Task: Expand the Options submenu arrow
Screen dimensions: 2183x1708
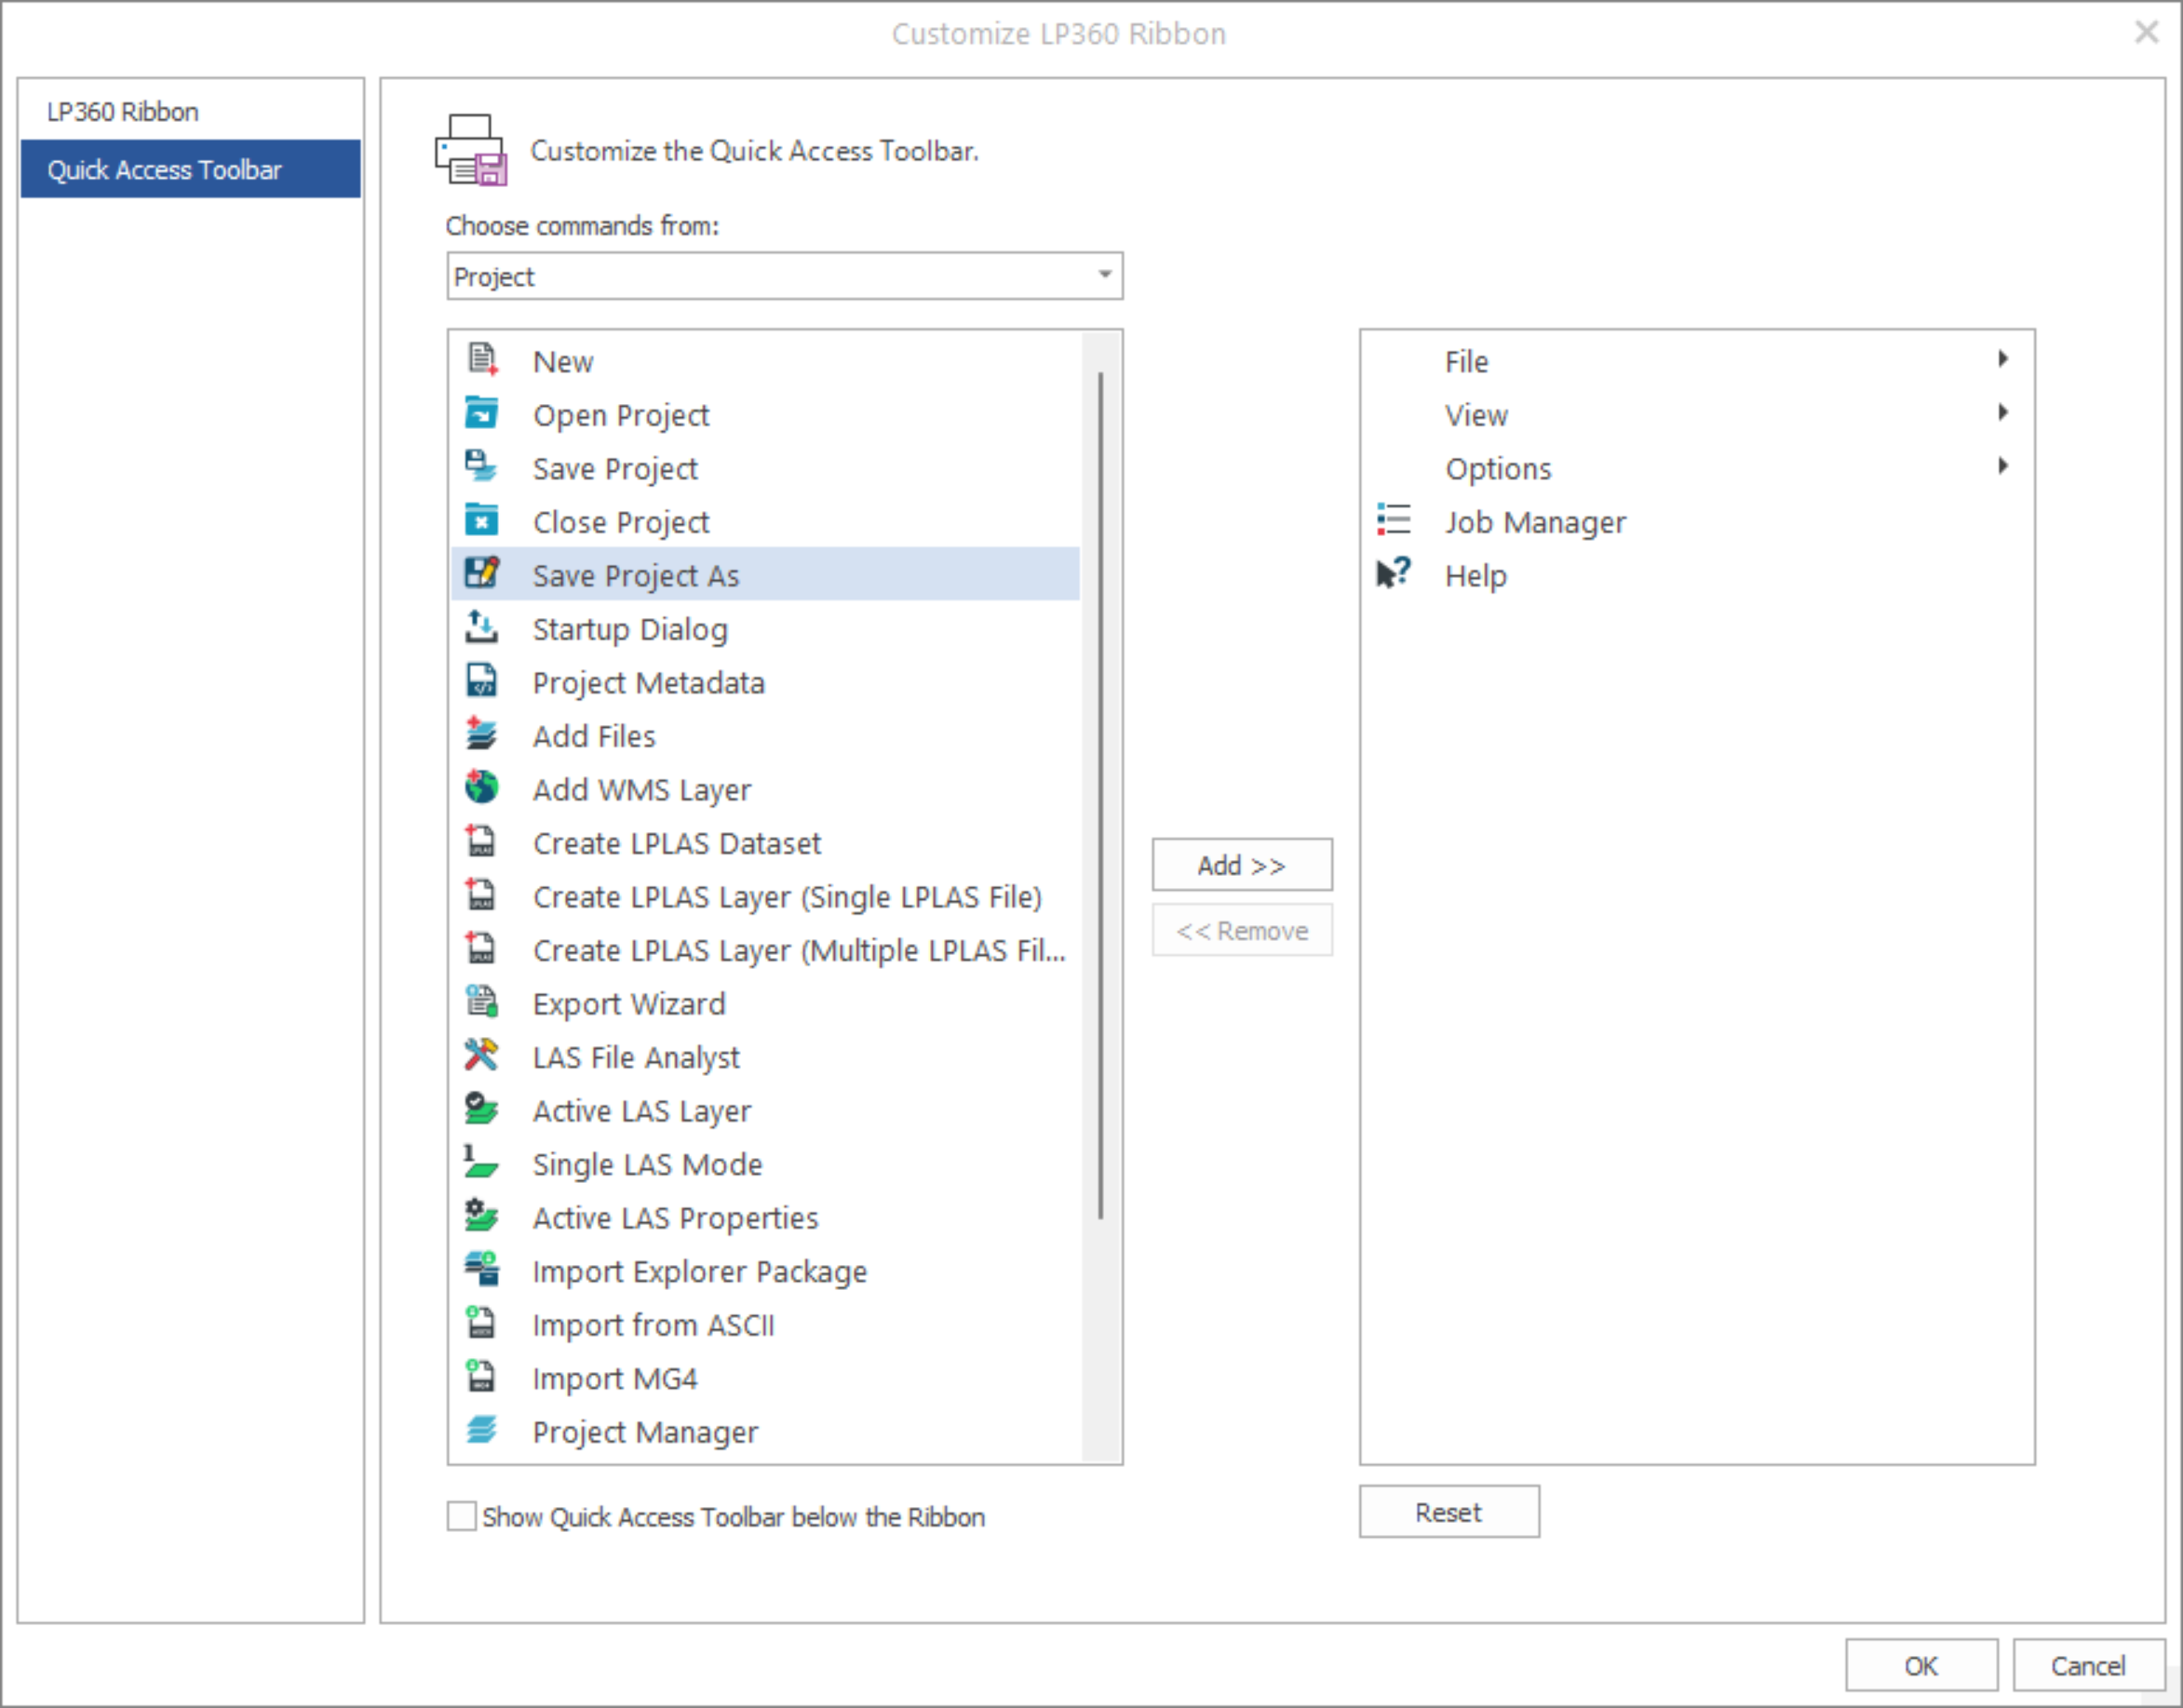Action: [2003, 466]
